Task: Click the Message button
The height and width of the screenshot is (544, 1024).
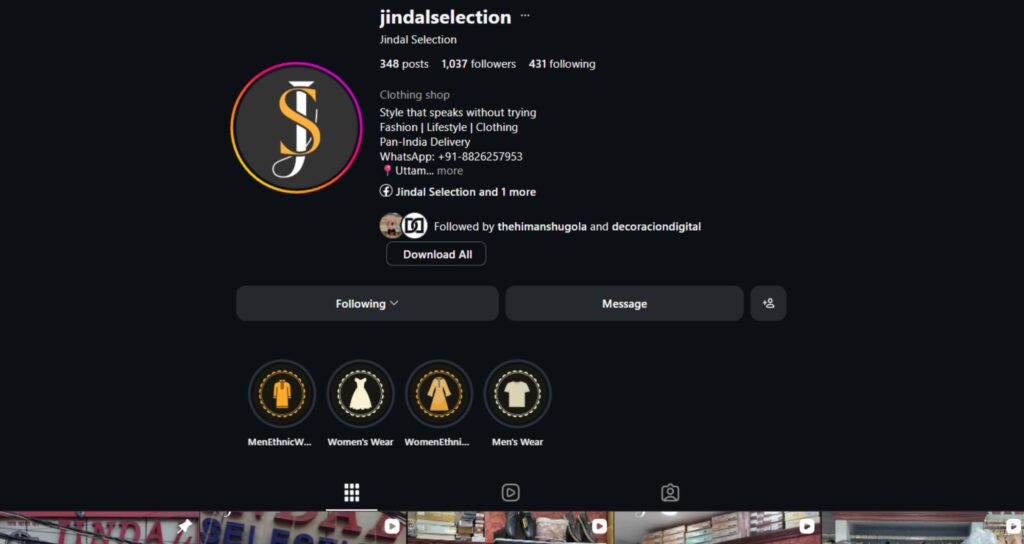Action: tap(624, 303)
